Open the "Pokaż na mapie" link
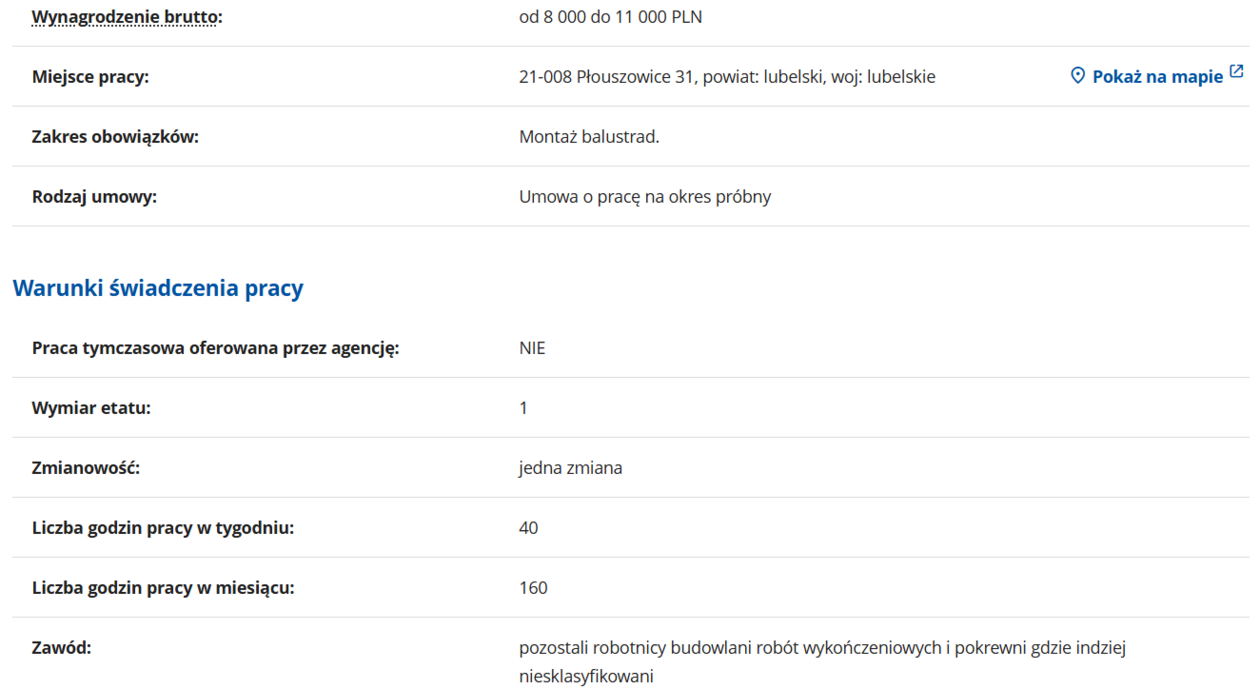The height and width of the screenshot is (689, 1260). click(x=1157, y=77)
